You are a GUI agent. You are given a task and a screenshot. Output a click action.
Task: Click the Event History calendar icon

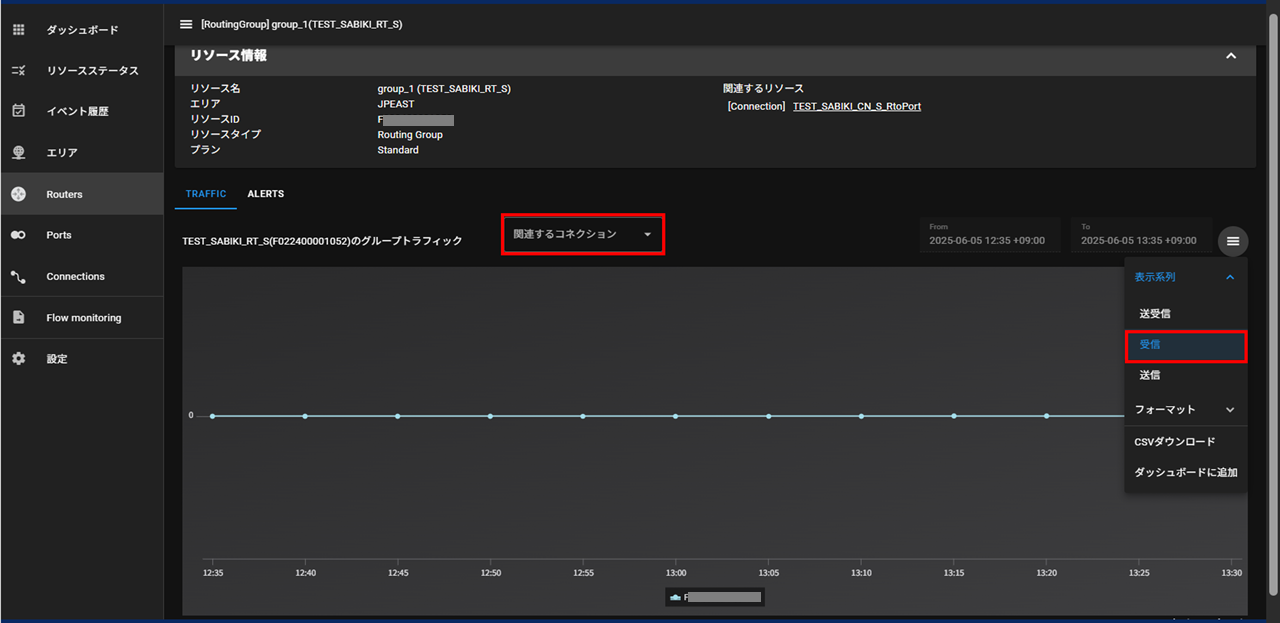point(18,111)
